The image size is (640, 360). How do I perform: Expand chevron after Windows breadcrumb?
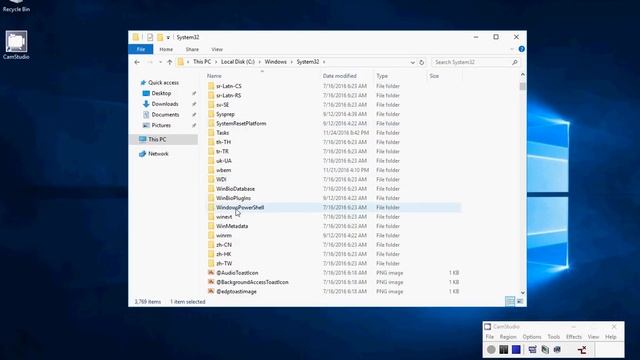(291, 62)
